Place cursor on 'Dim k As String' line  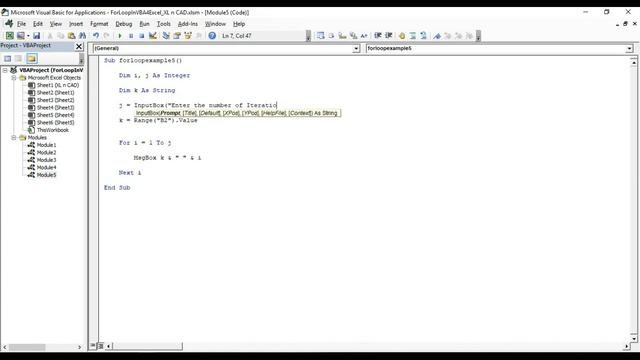coord(147,91)
